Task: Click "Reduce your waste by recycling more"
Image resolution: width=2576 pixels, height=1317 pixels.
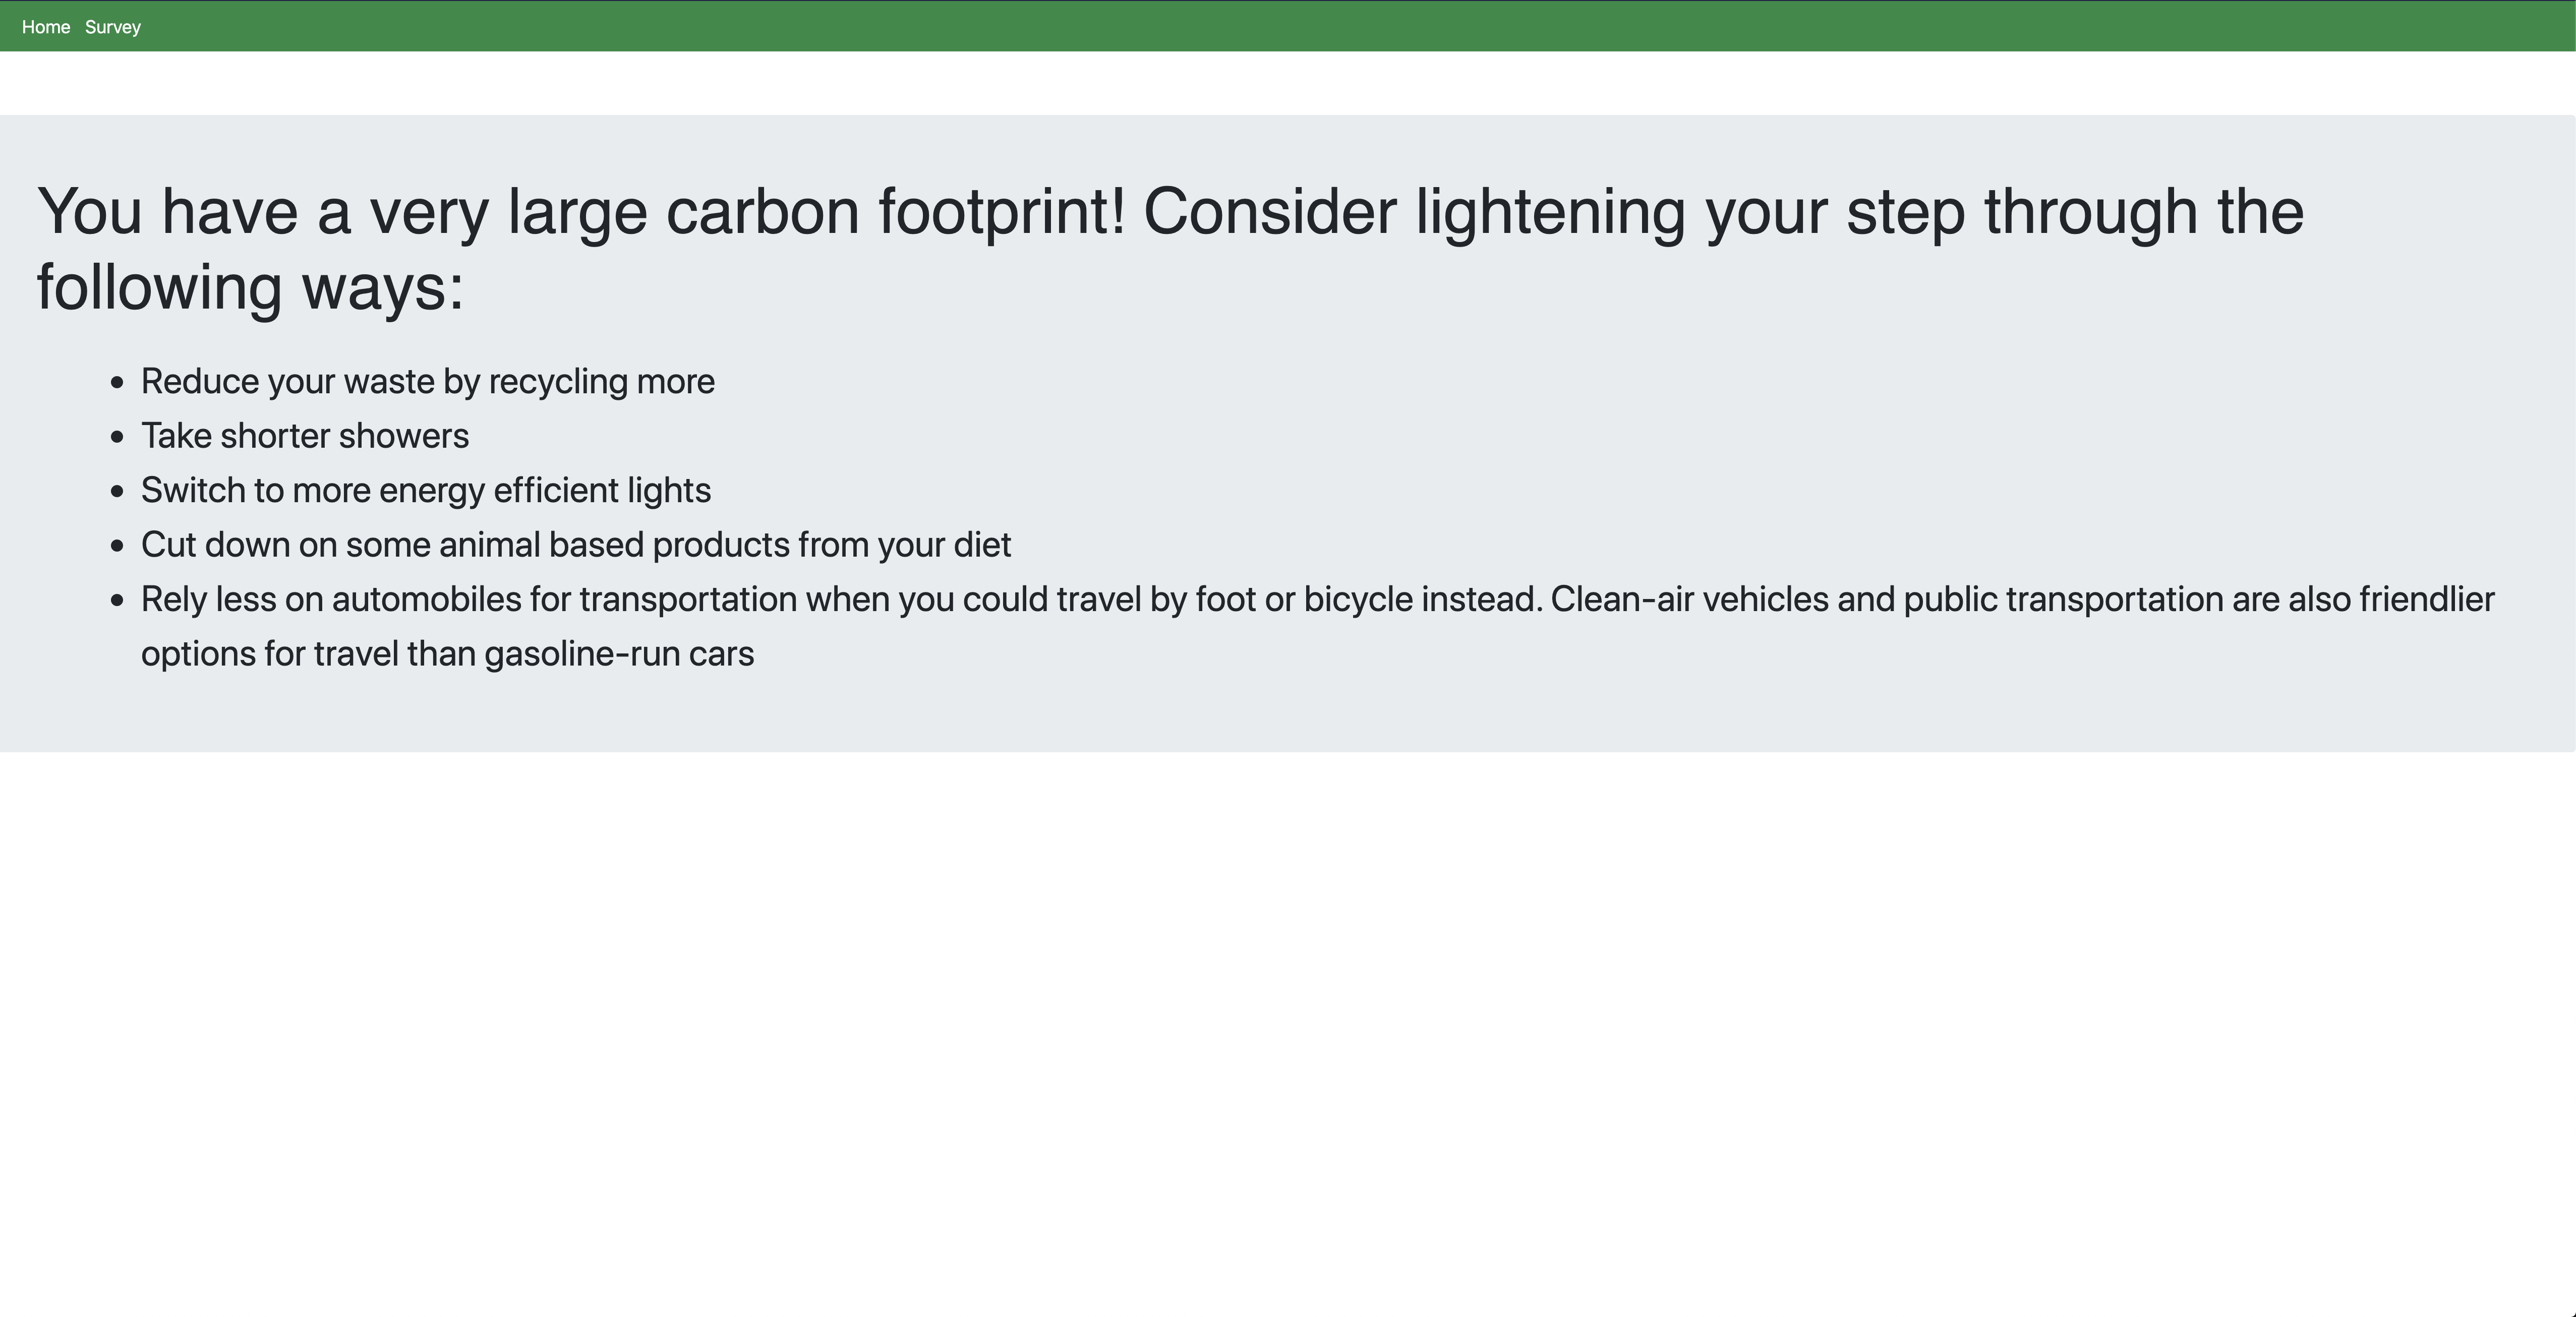Action: tap(428, 382)
